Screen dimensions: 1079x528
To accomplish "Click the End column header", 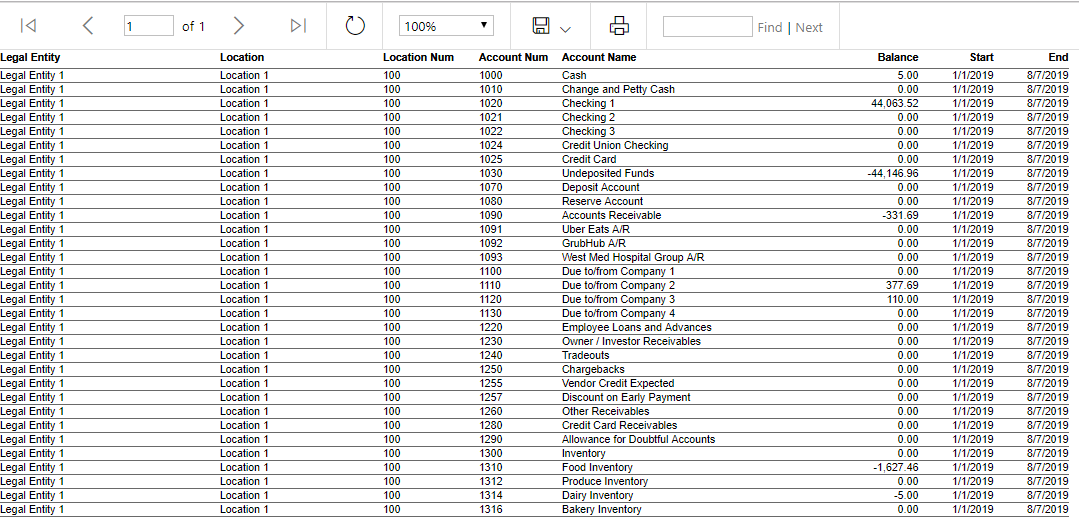I will [x=1058, y=58].
